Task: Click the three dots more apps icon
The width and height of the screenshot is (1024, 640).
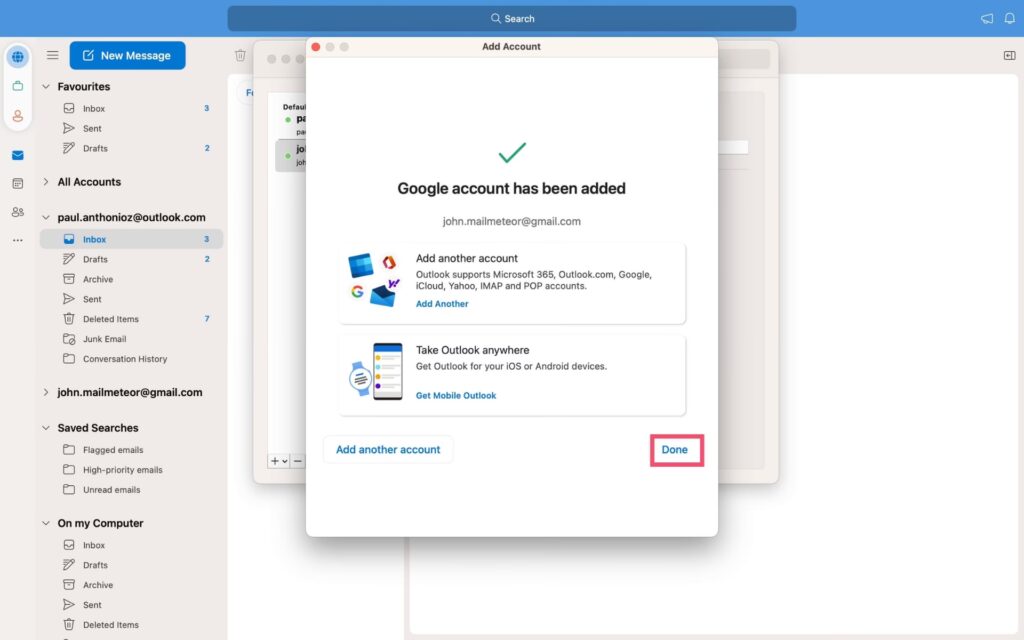Action: point(18,240)
